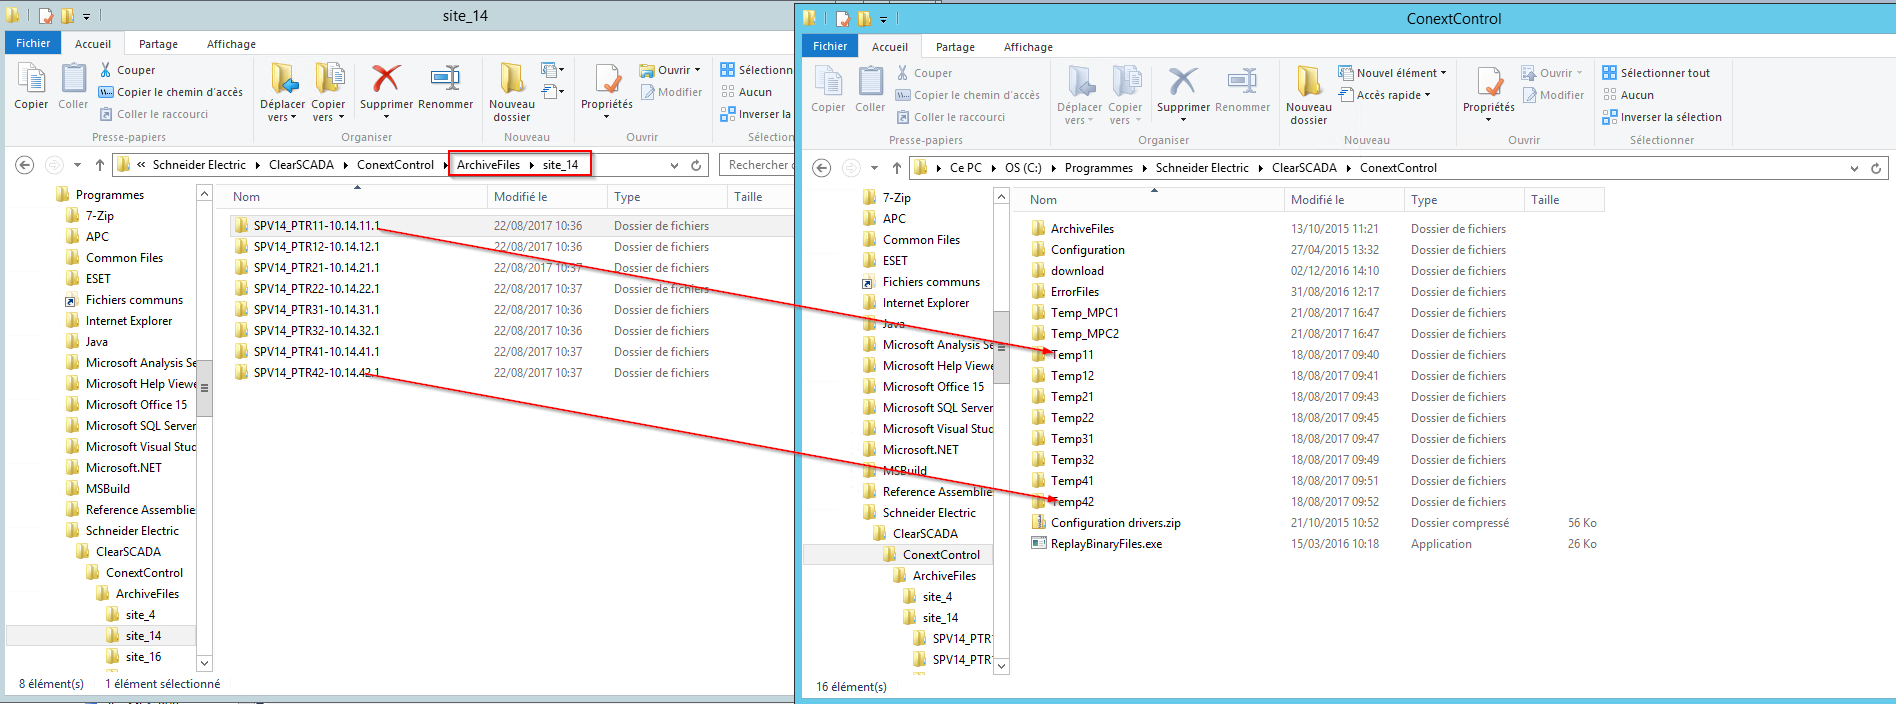Viewport: 1896px width, 704px height.
Task: Click the Supprimer icon in left window ribbon
Action: [386, 80]
